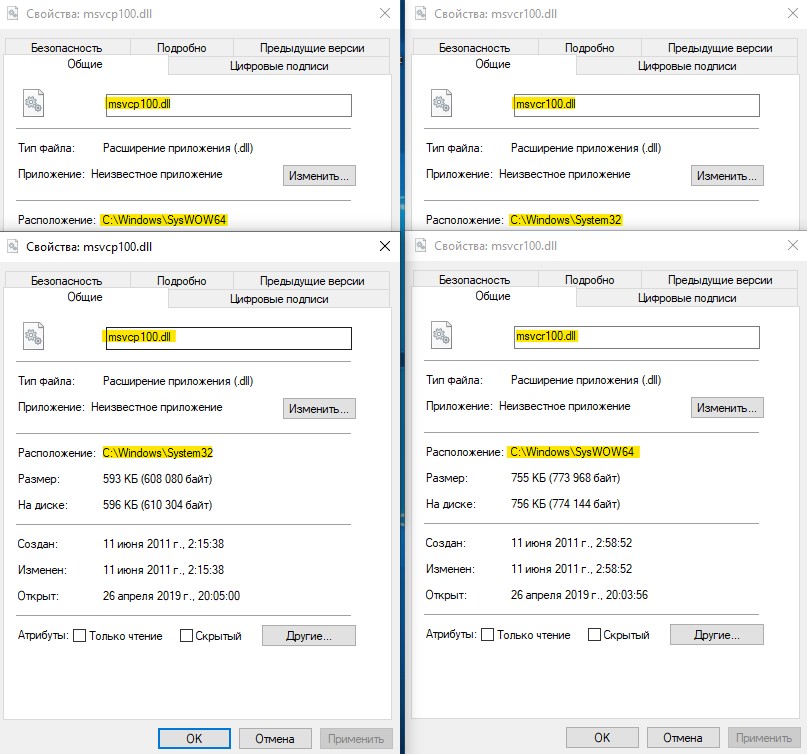The image size is (807, 754).
Task: Confirm with OK in msvcp100.dll System32 window
Action: [x=194, y=739]
